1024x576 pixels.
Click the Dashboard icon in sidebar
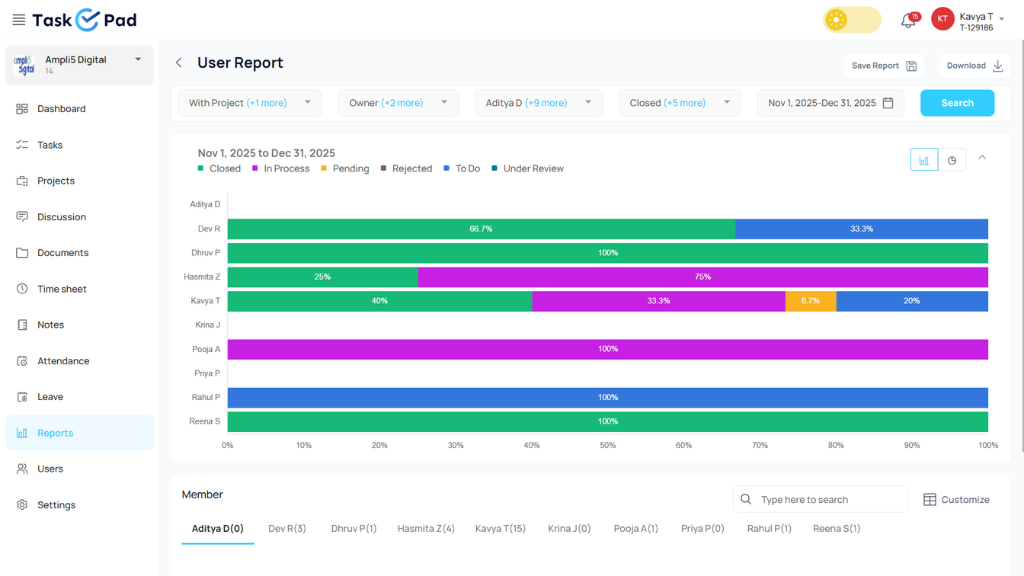pos(22,108)
